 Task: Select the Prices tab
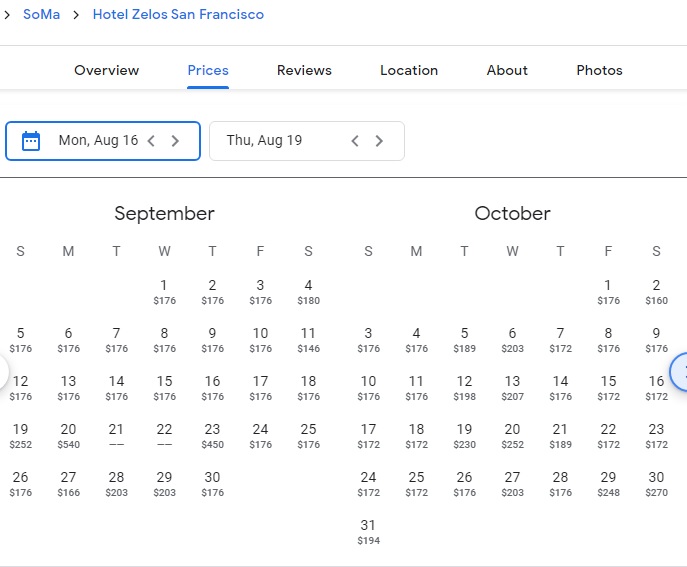click(208, 70)
